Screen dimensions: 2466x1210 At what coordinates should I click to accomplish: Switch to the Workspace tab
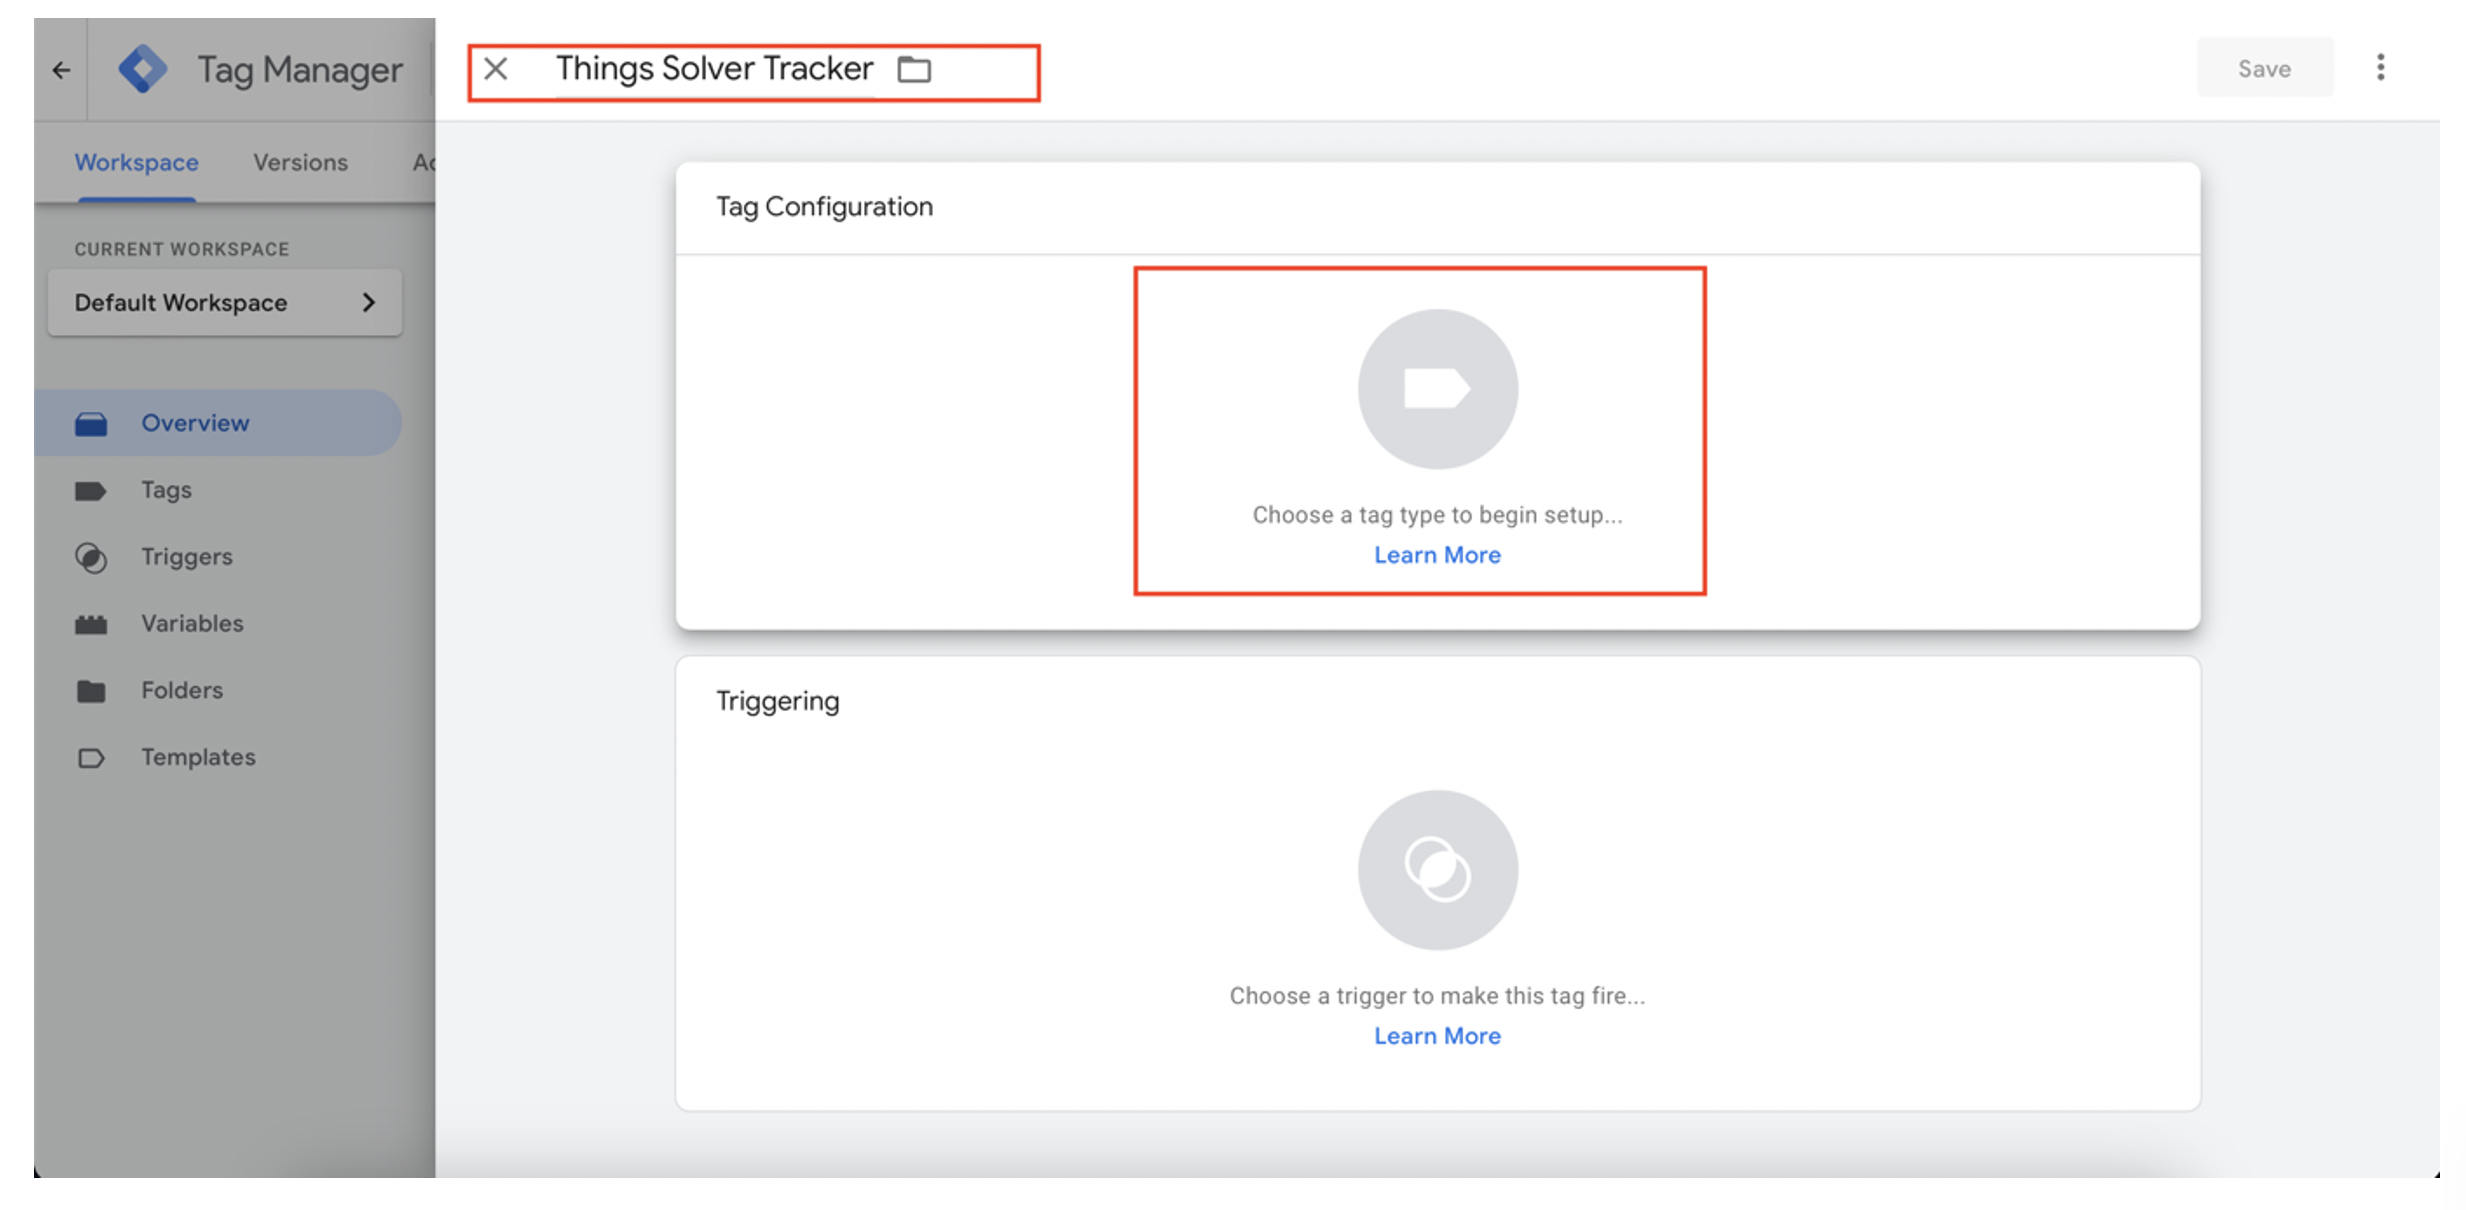coord(137,162)
